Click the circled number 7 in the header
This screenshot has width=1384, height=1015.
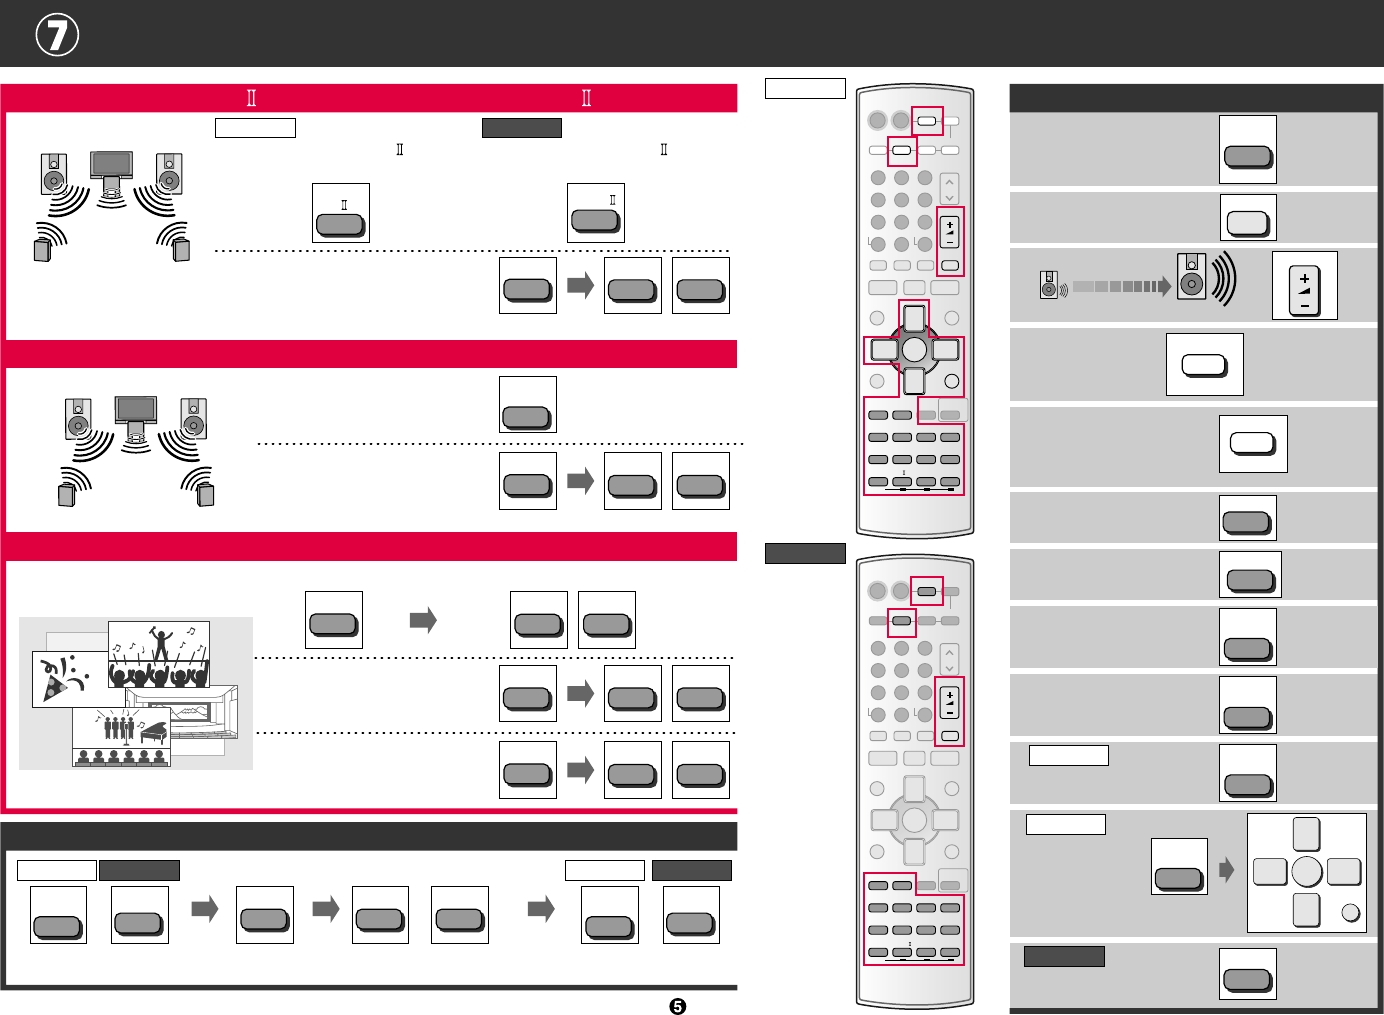[x=57, y=35]
